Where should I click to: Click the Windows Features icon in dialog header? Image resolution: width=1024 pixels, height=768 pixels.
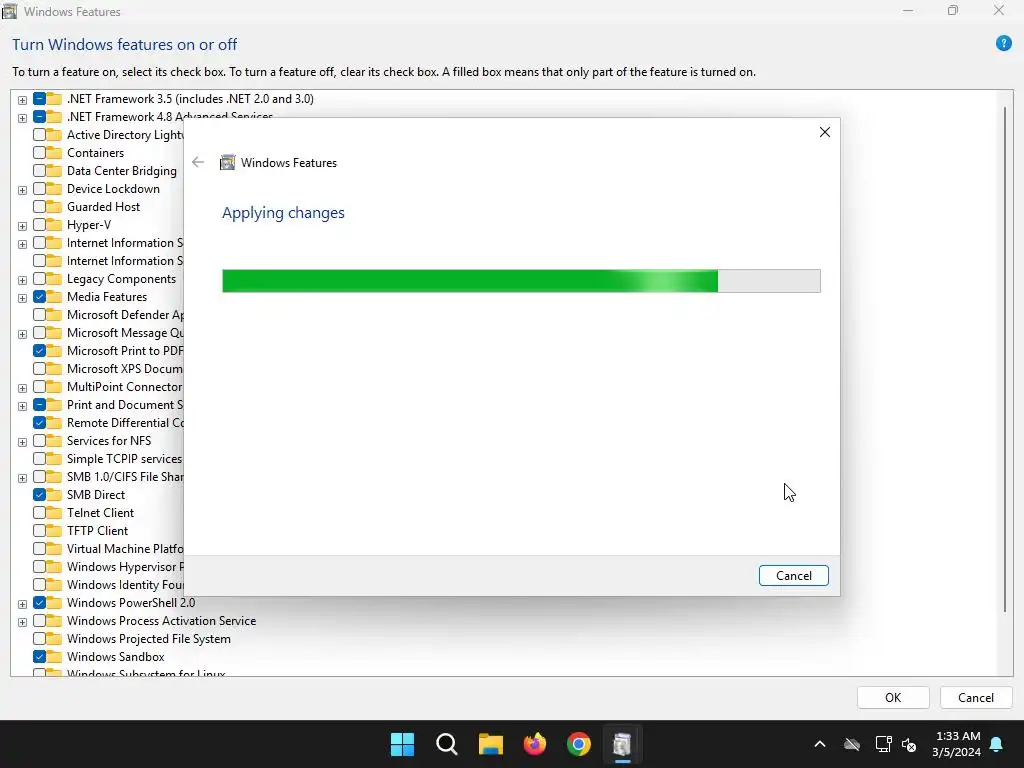coord(227,163)
